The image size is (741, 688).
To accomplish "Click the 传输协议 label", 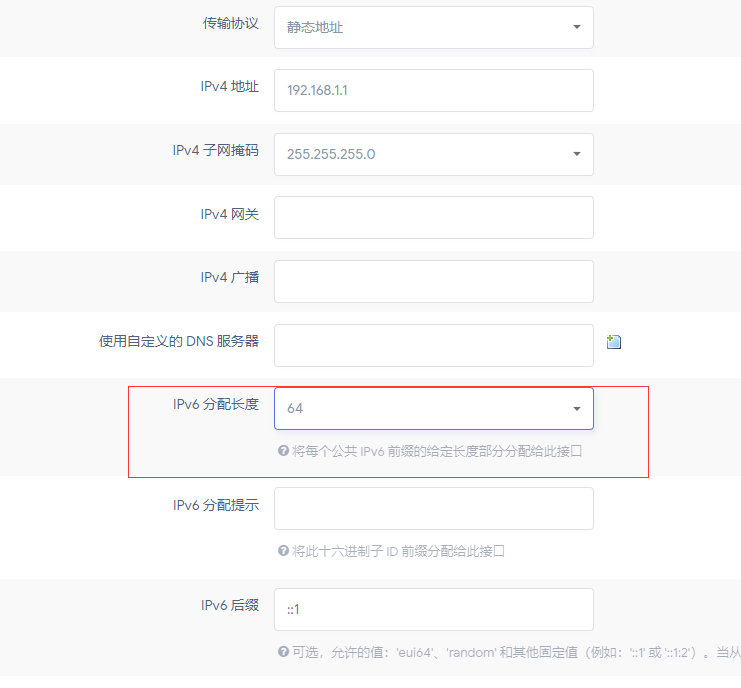I will (x=230, y=23).
